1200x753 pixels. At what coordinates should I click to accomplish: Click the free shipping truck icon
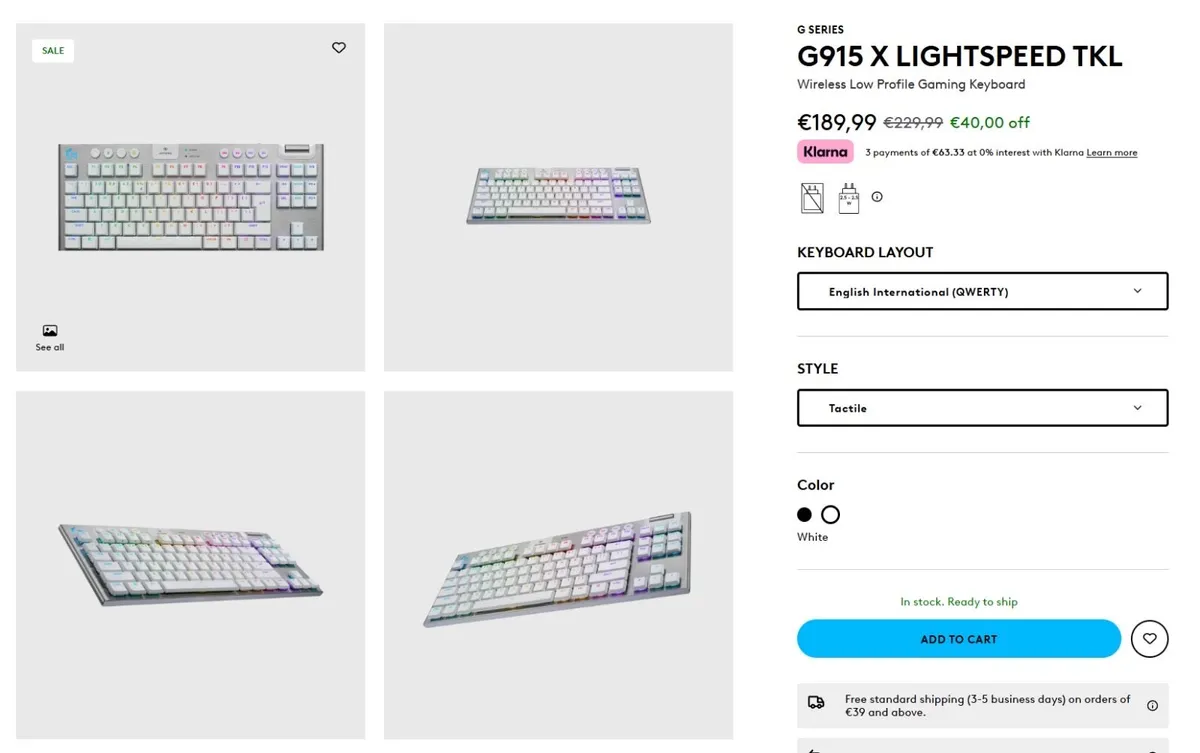(x=817, y=704)
